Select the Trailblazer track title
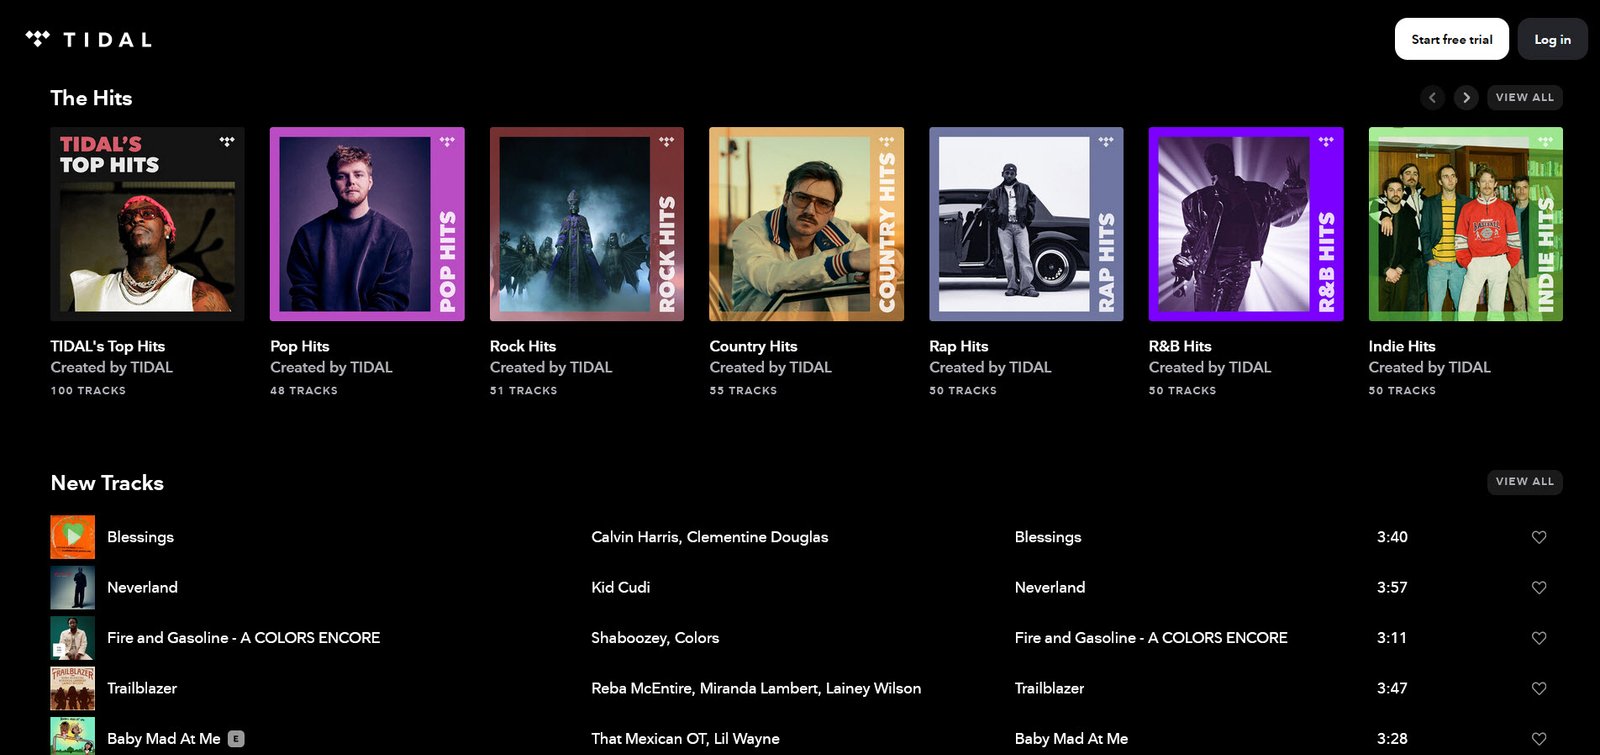Image resolution: width=1600 pixels, height=755 pixels. pos(142,688)
